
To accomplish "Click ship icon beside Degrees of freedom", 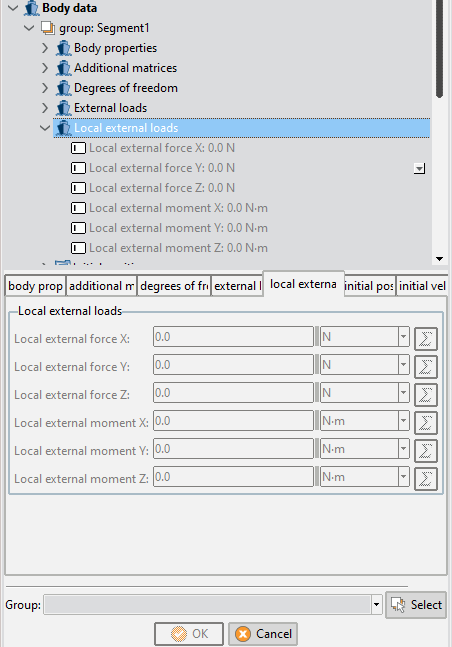I will click(x=64, y=88).
